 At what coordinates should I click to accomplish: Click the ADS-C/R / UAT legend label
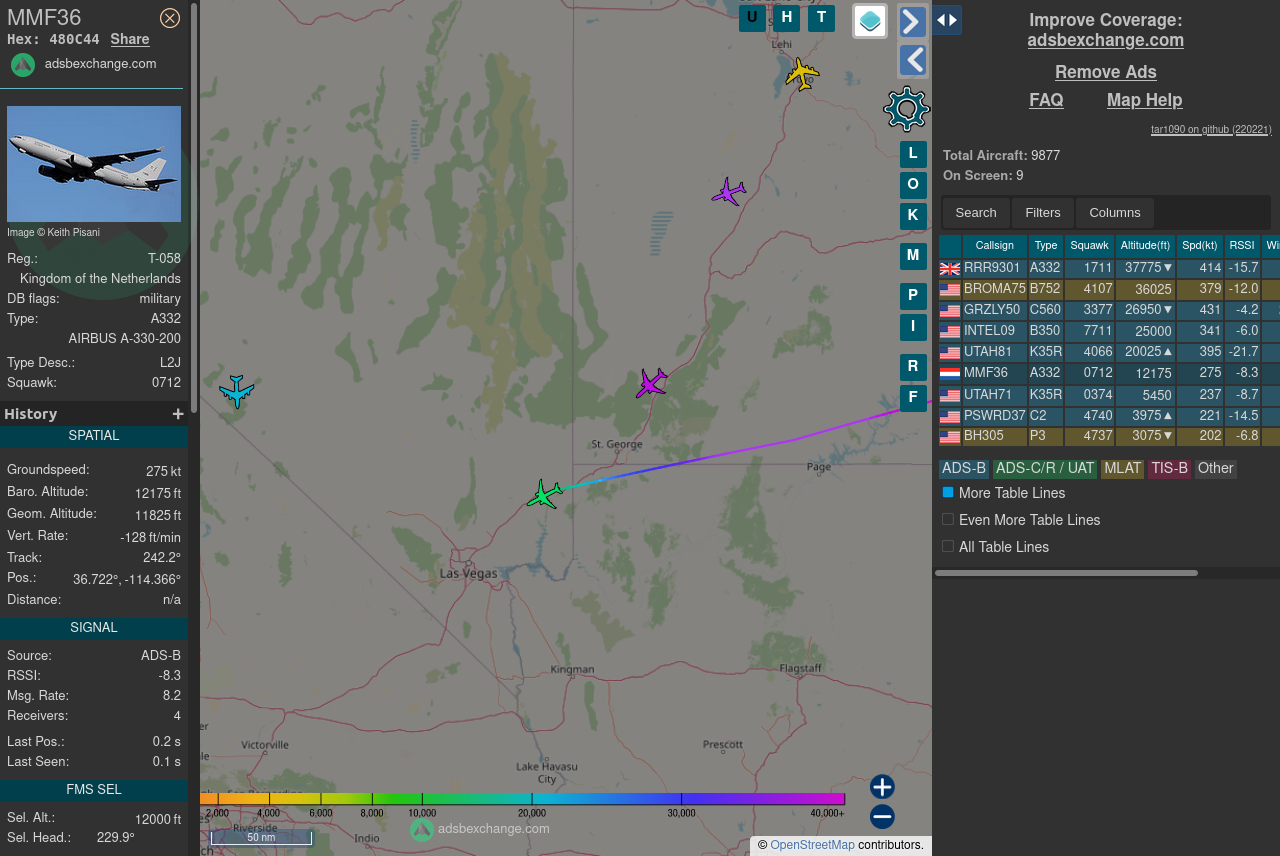1045,469
